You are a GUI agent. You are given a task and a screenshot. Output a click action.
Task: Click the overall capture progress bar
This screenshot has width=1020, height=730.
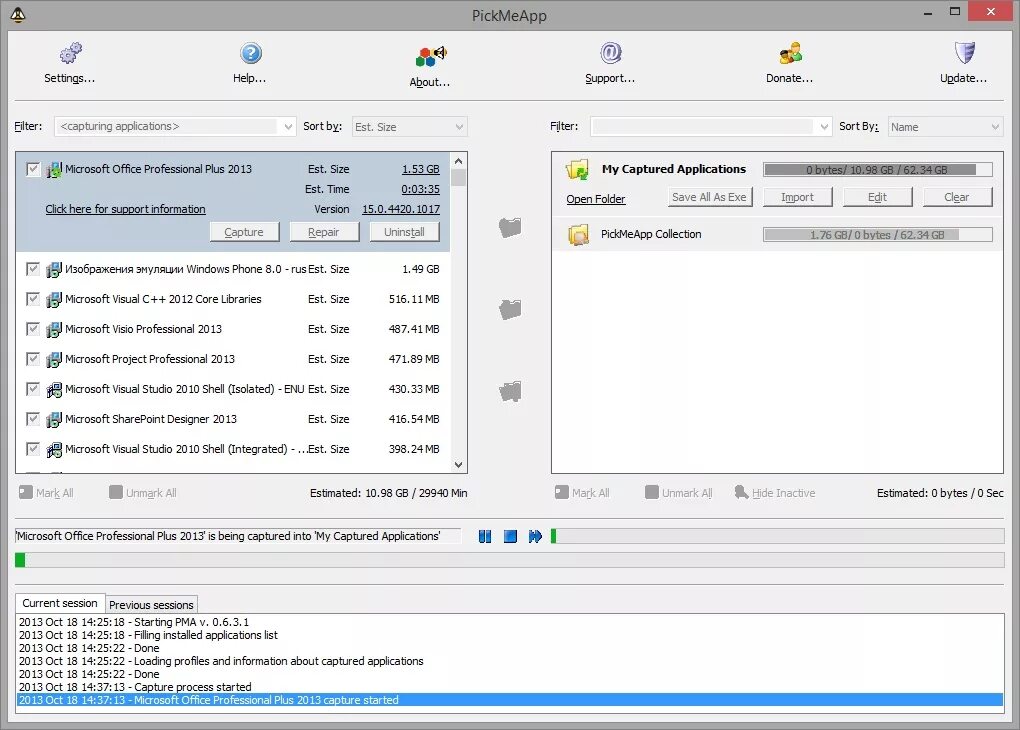pos(510,560)
